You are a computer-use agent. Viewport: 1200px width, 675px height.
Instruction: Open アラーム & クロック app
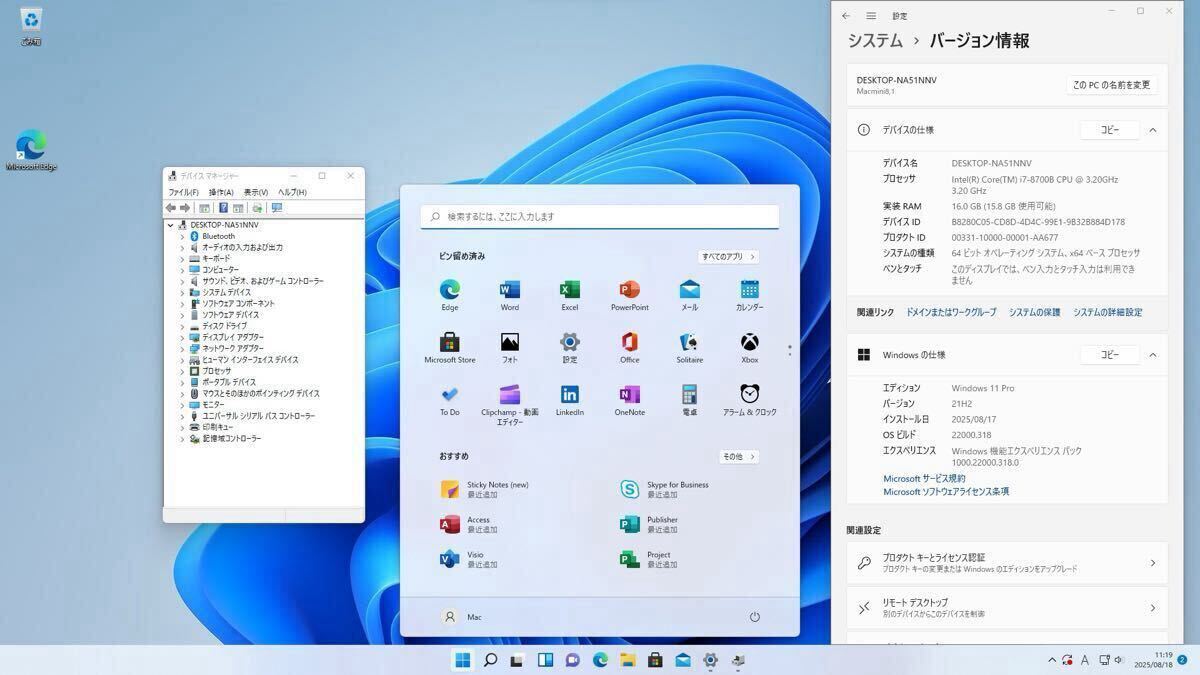point(750,394)
